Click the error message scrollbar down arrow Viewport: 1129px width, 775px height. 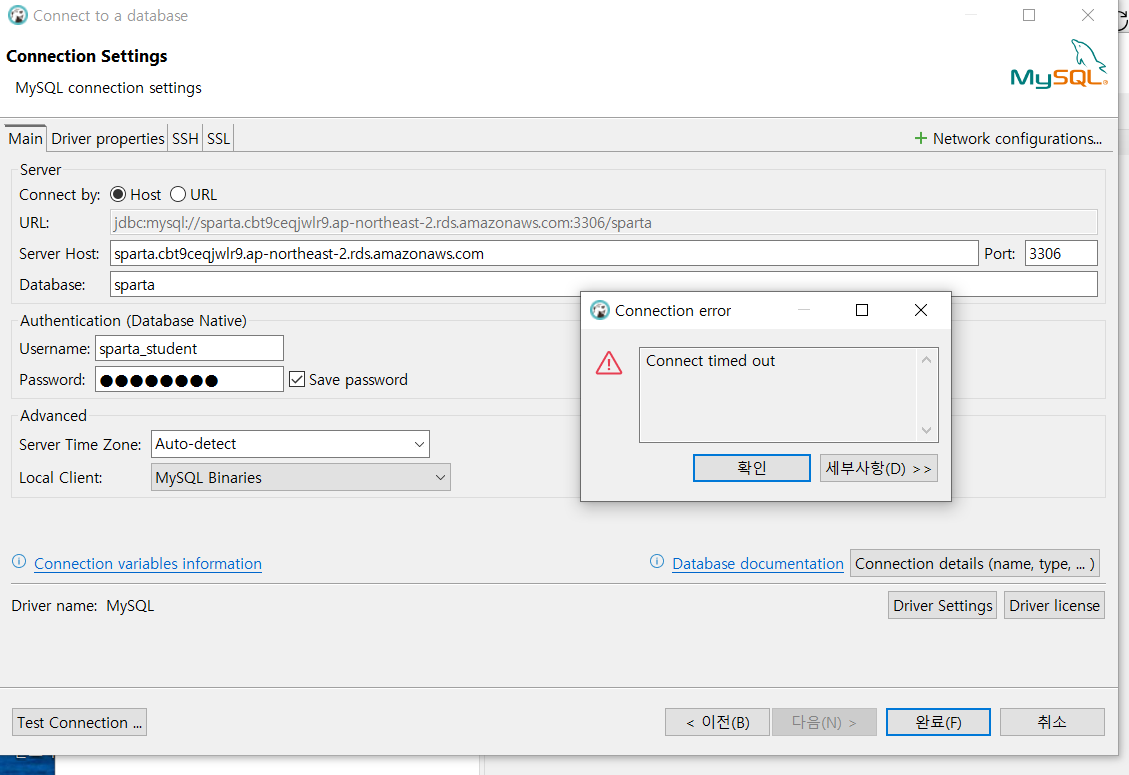click(x=927, y=430)
